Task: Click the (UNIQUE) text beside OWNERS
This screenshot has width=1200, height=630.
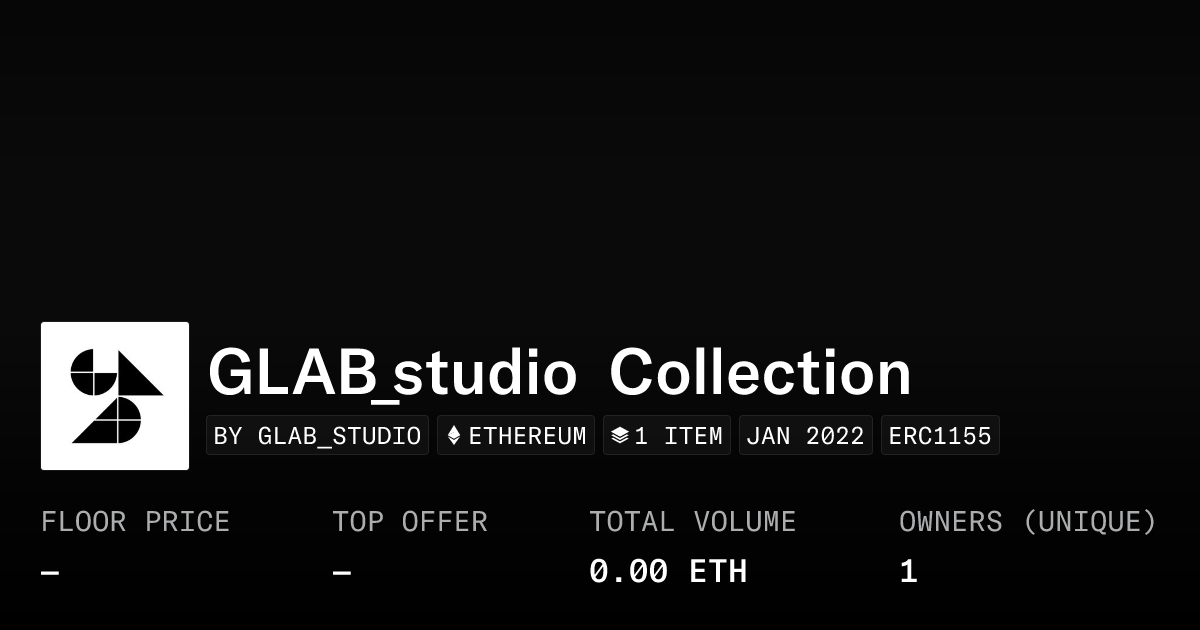Action: coord(1089,522)
